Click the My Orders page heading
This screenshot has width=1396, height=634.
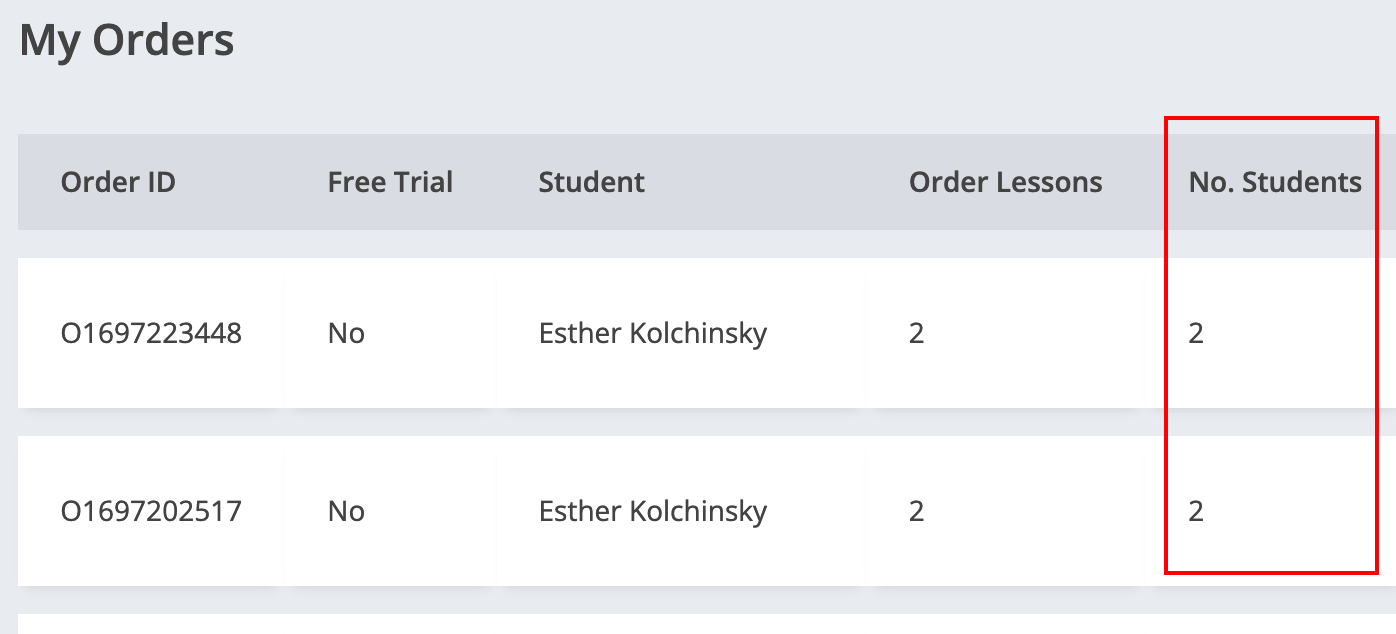click(x=127, y=41)
